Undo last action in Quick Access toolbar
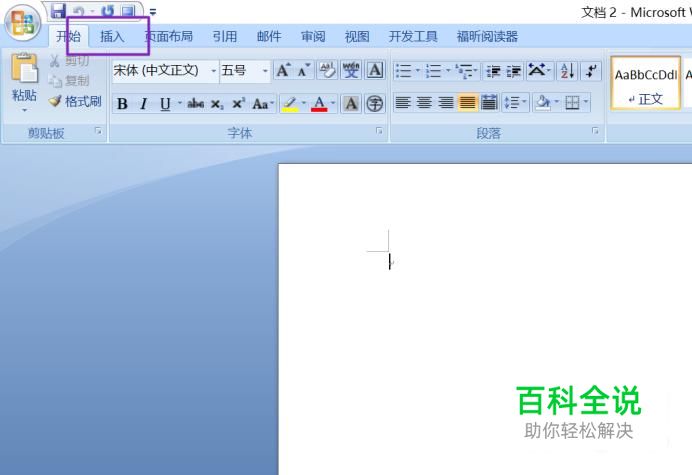 pyautogui.click(x=79, y=11)
